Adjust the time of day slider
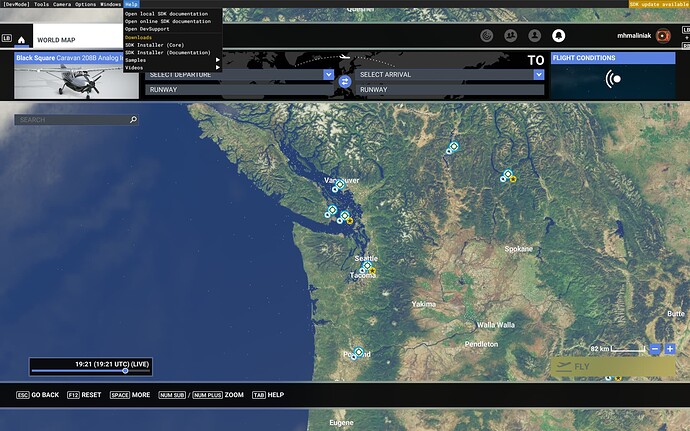 tap(125, 370)
